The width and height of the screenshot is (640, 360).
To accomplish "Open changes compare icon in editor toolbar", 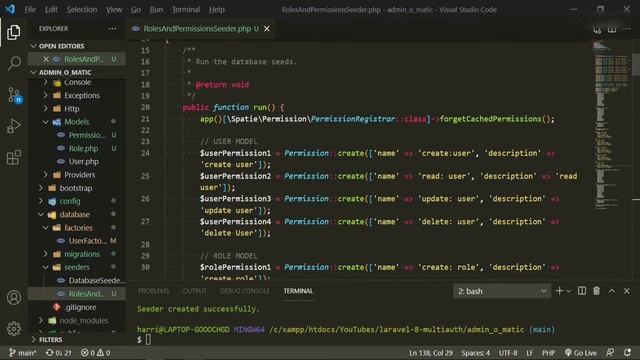I will (x=597, y=29).
